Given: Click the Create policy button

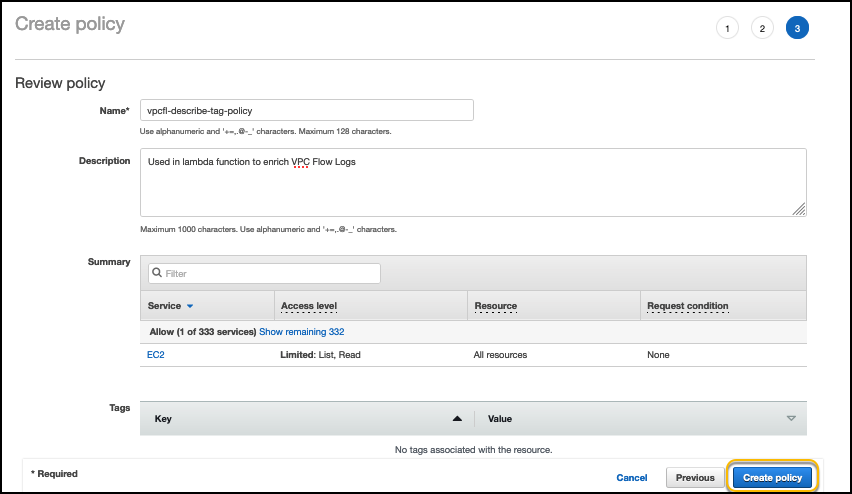Looking at the screenshot, I should [772, 478].
